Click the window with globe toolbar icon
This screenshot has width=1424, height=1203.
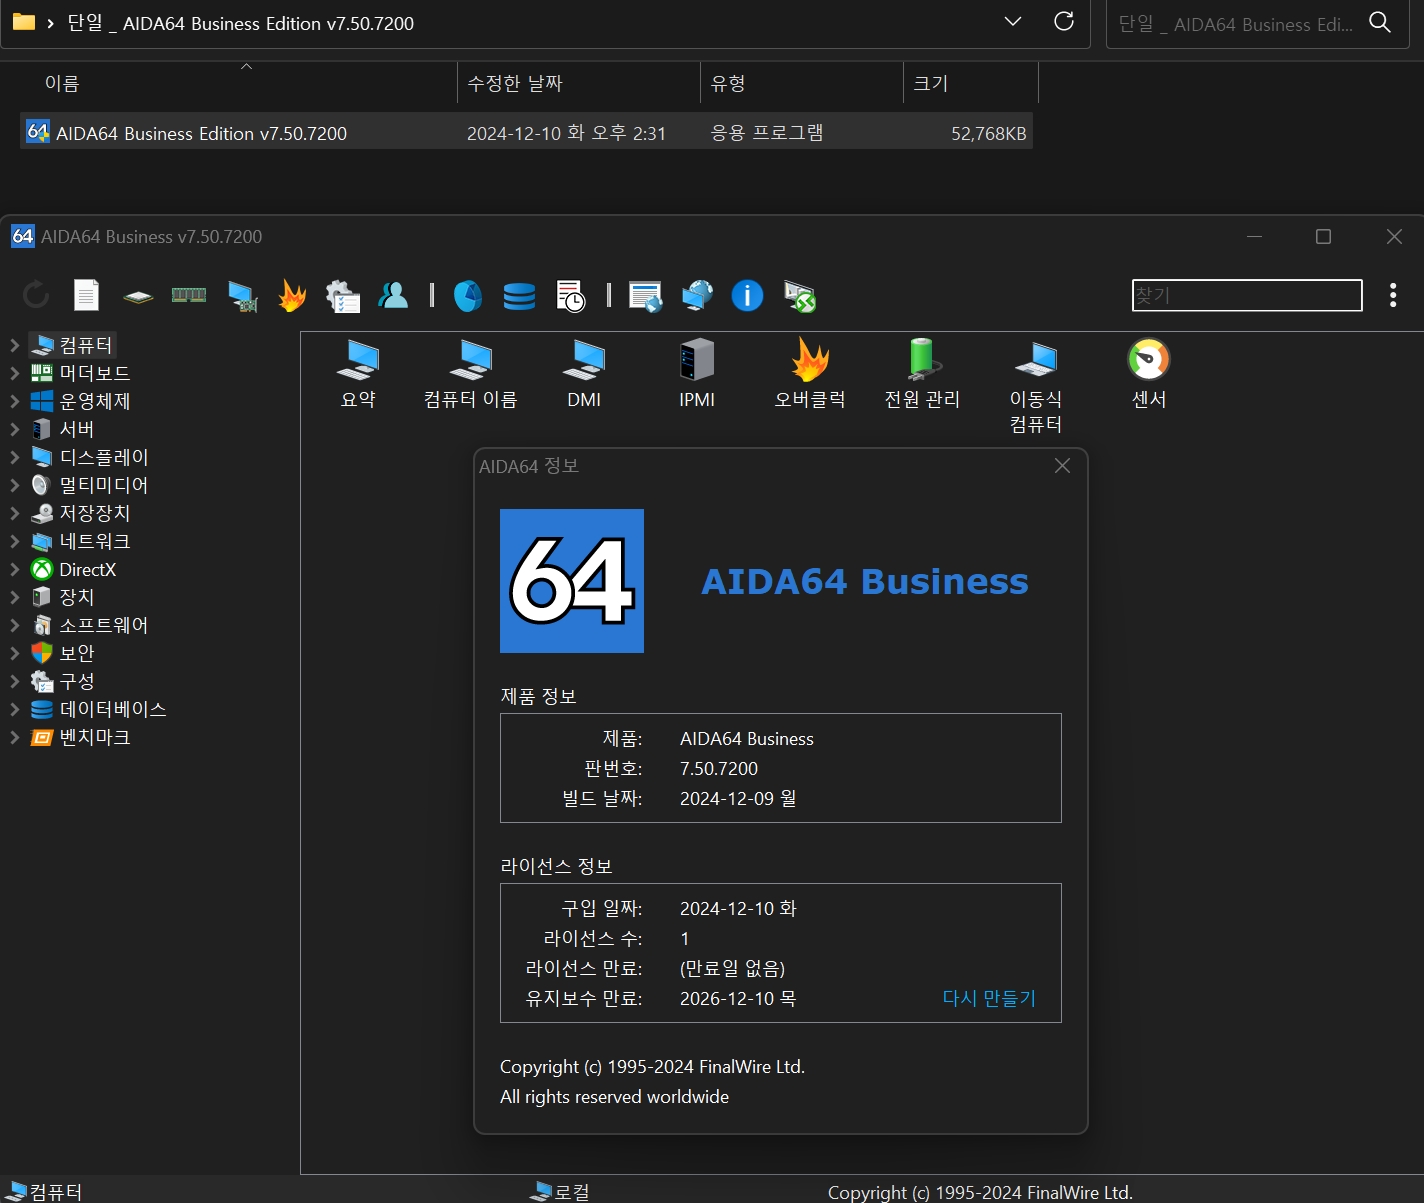(645, 296)
